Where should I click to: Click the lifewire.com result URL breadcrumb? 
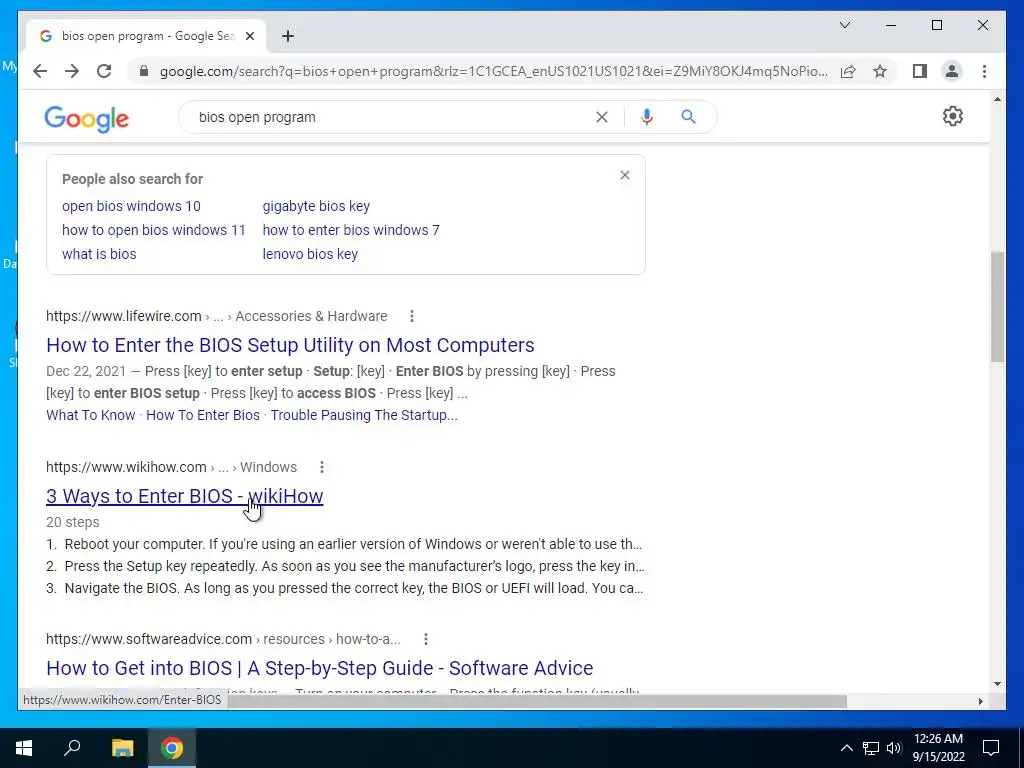[x=217, y=316]
